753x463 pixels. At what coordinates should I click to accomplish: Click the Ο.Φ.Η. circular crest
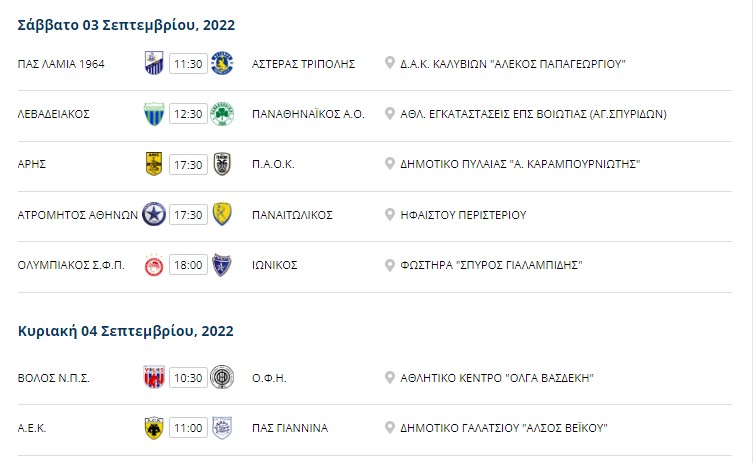(222, 378)
